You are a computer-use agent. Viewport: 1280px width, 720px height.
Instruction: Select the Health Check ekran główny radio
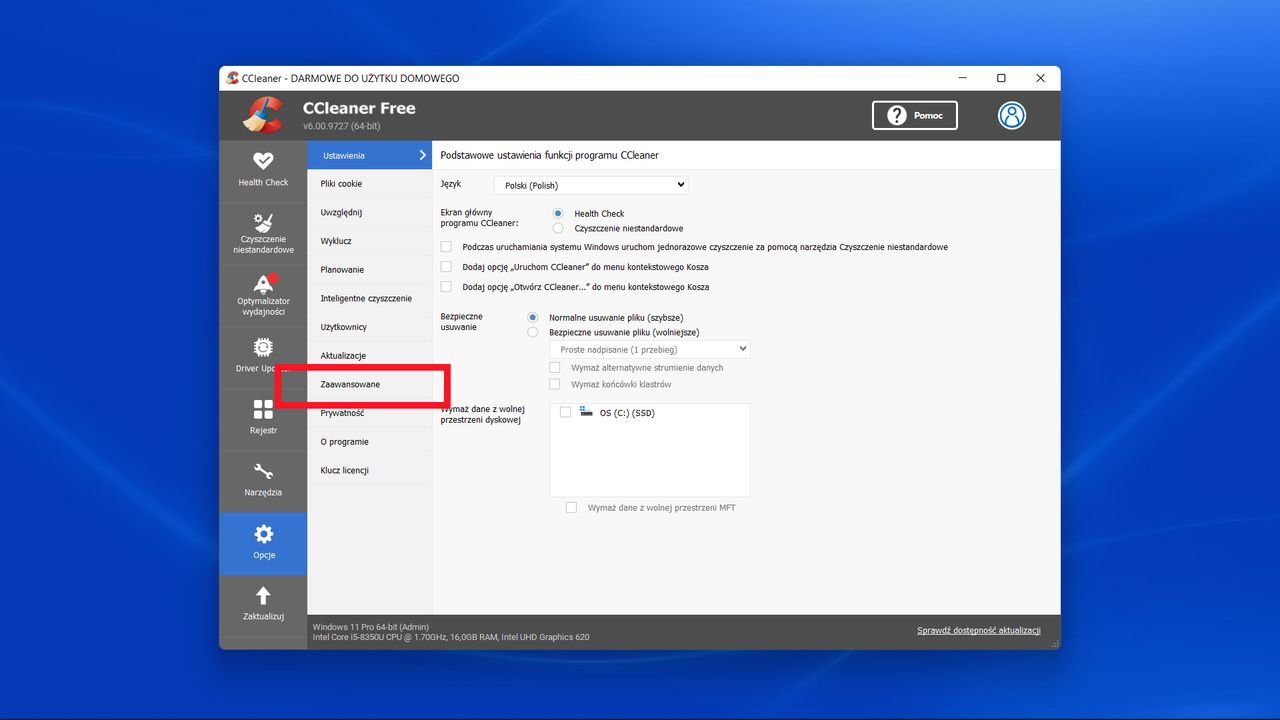click(x=558, y=213)
